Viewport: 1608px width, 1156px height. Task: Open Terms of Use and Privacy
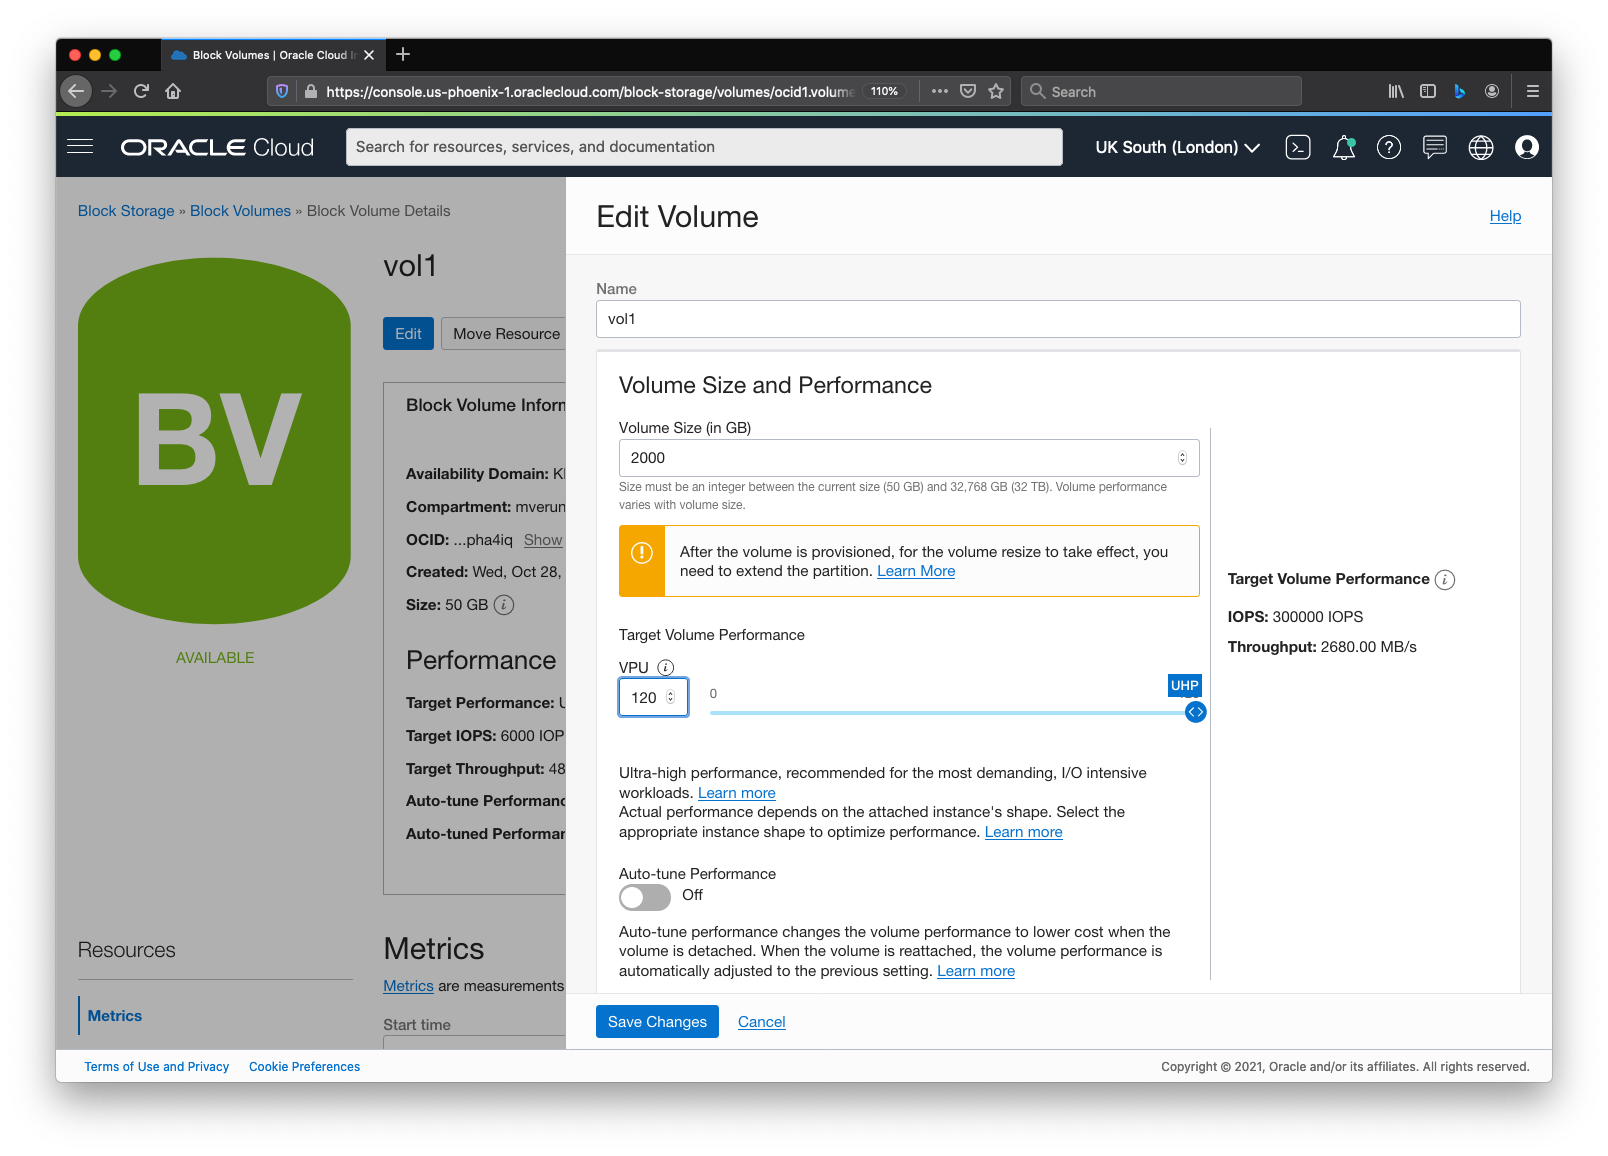coord(157,1067)
